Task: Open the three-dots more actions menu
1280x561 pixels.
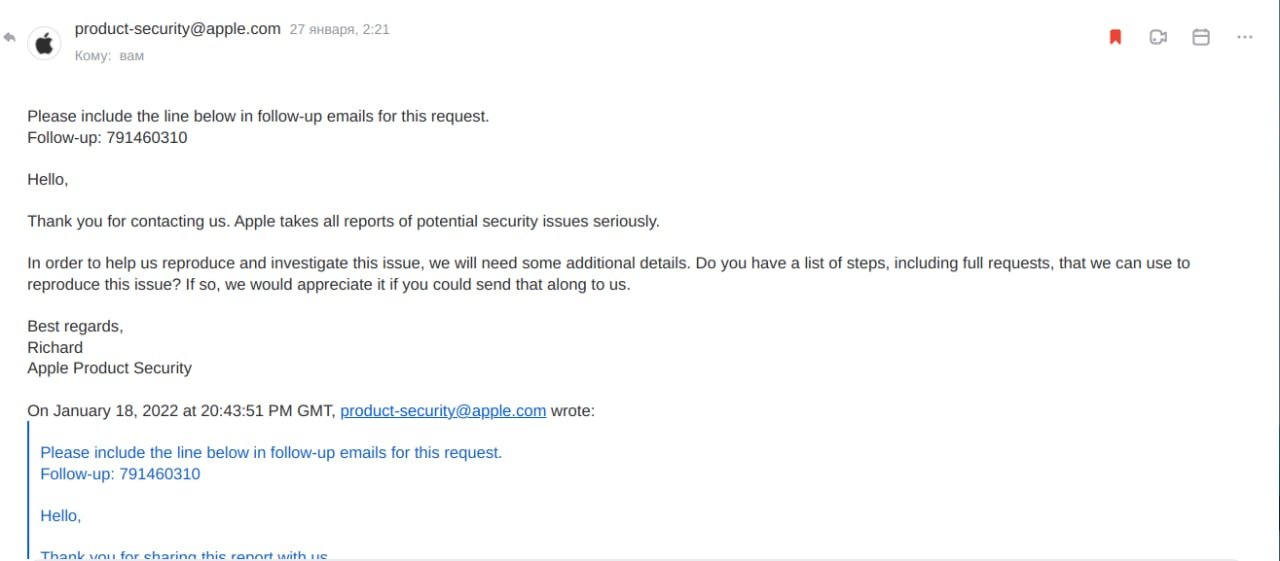Action: point(1244,37)
